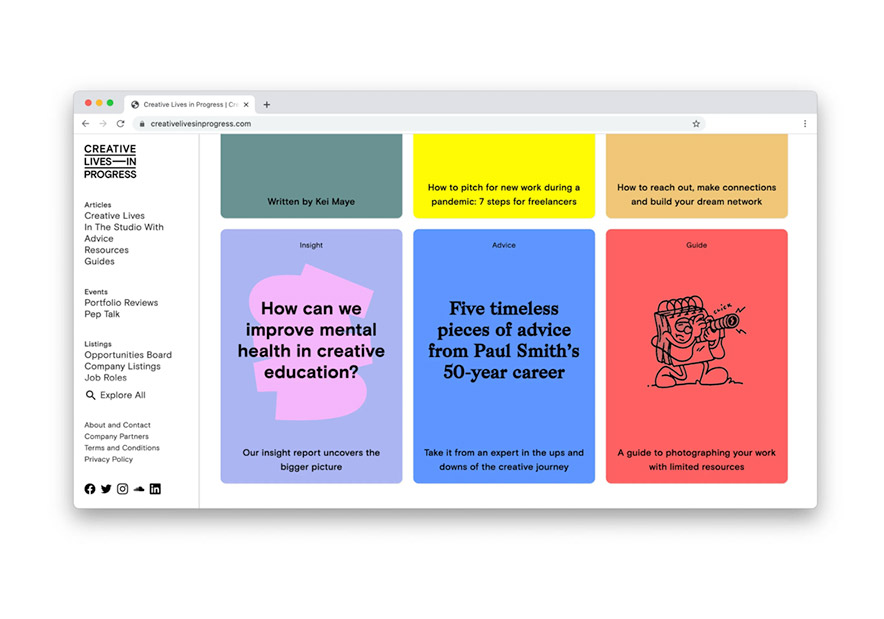The width and height of the screenshot is (884, 619).
Task: View Terms and Conditions
Action: pyautogui.click(x=122, y=448)
